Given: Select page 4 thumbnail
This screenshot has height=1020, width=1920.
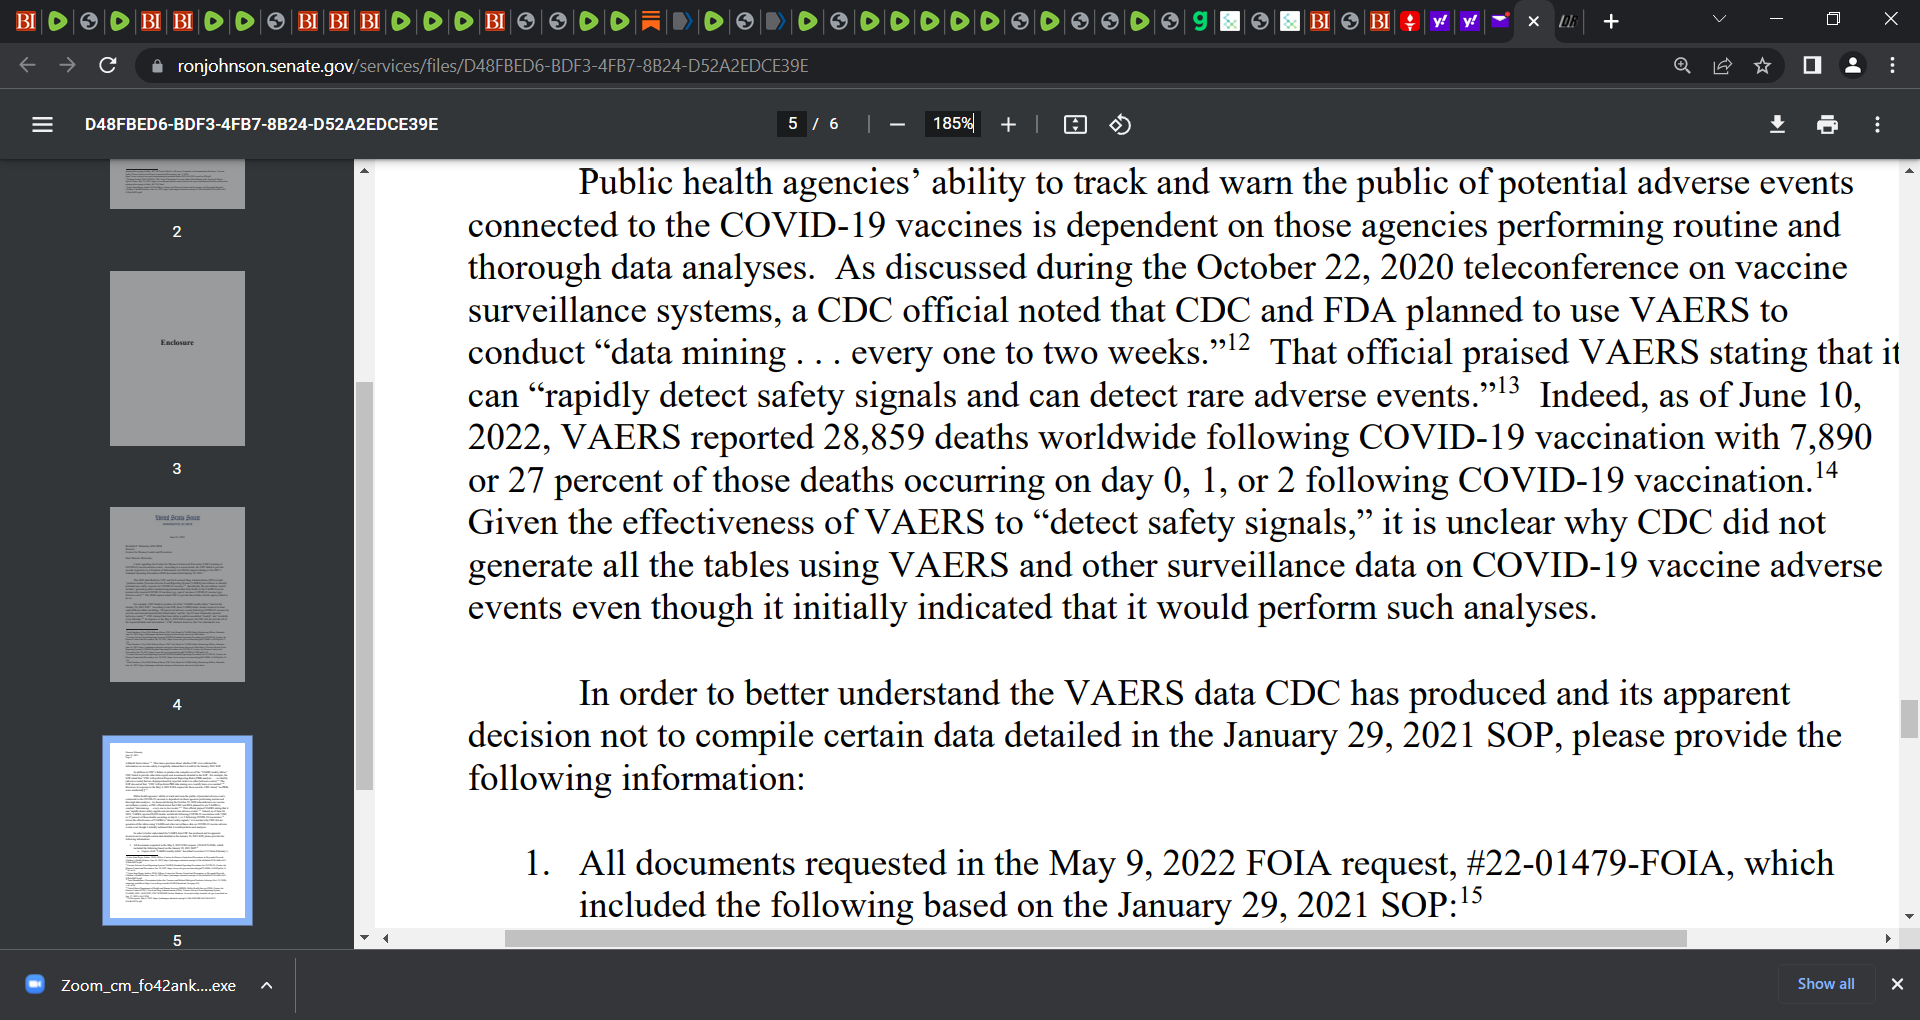Looking at the screenshot, I should tap(177, 594).
